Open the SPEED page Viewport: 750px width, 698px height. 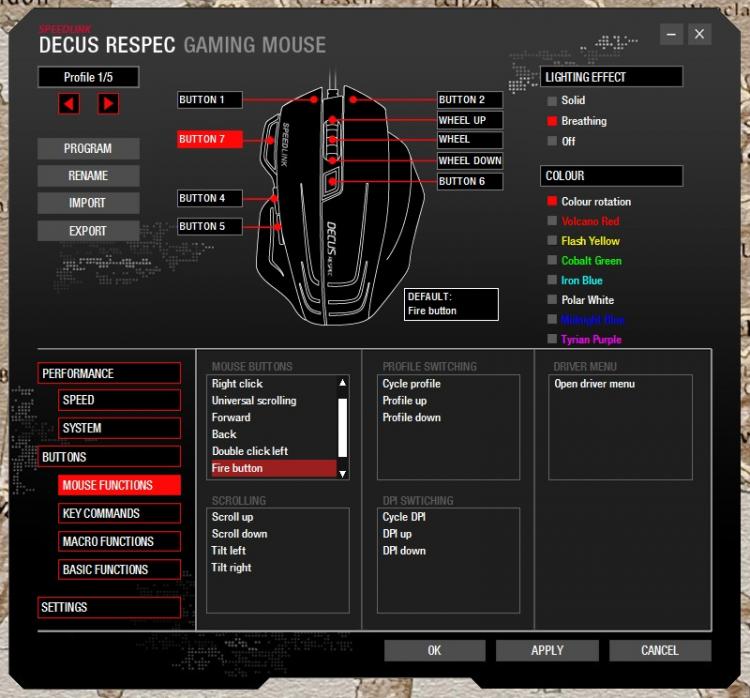pos(120,400)
